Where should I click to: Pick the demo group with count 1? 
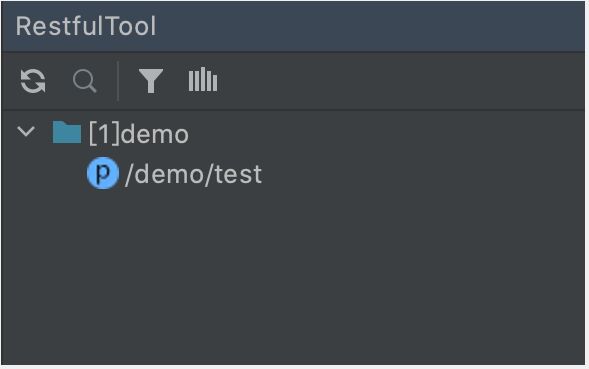click(x=139, y=133)
